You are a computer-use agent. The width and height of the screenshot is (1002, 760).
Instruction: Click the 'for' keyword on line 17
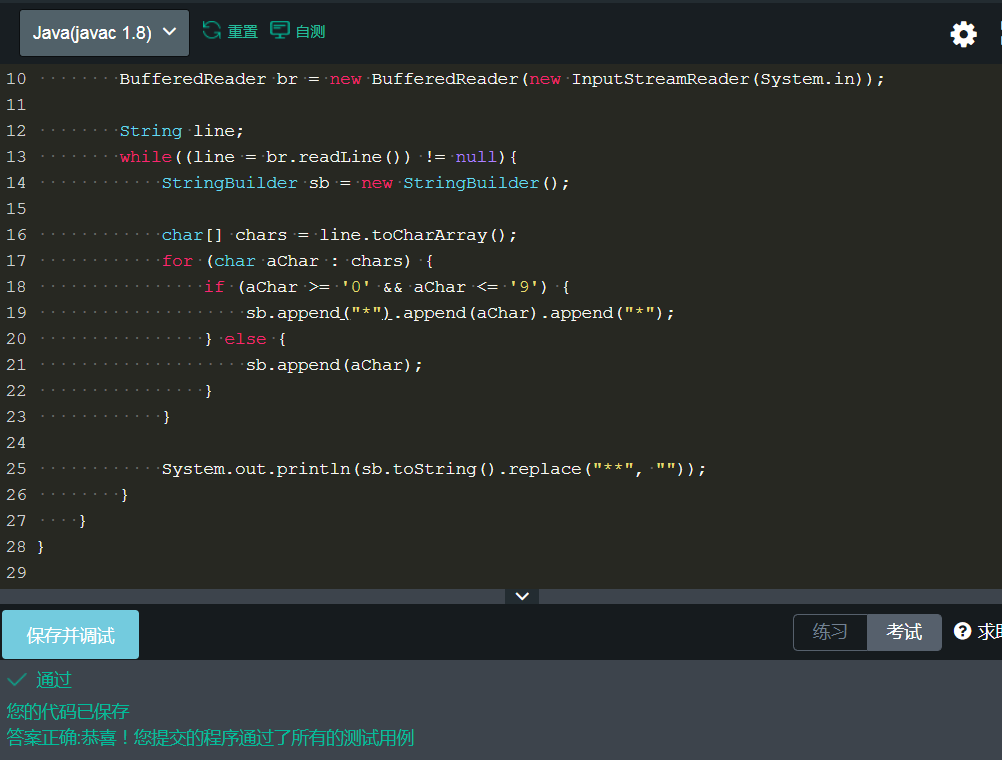pyautogui.click(x=177, y=261)
